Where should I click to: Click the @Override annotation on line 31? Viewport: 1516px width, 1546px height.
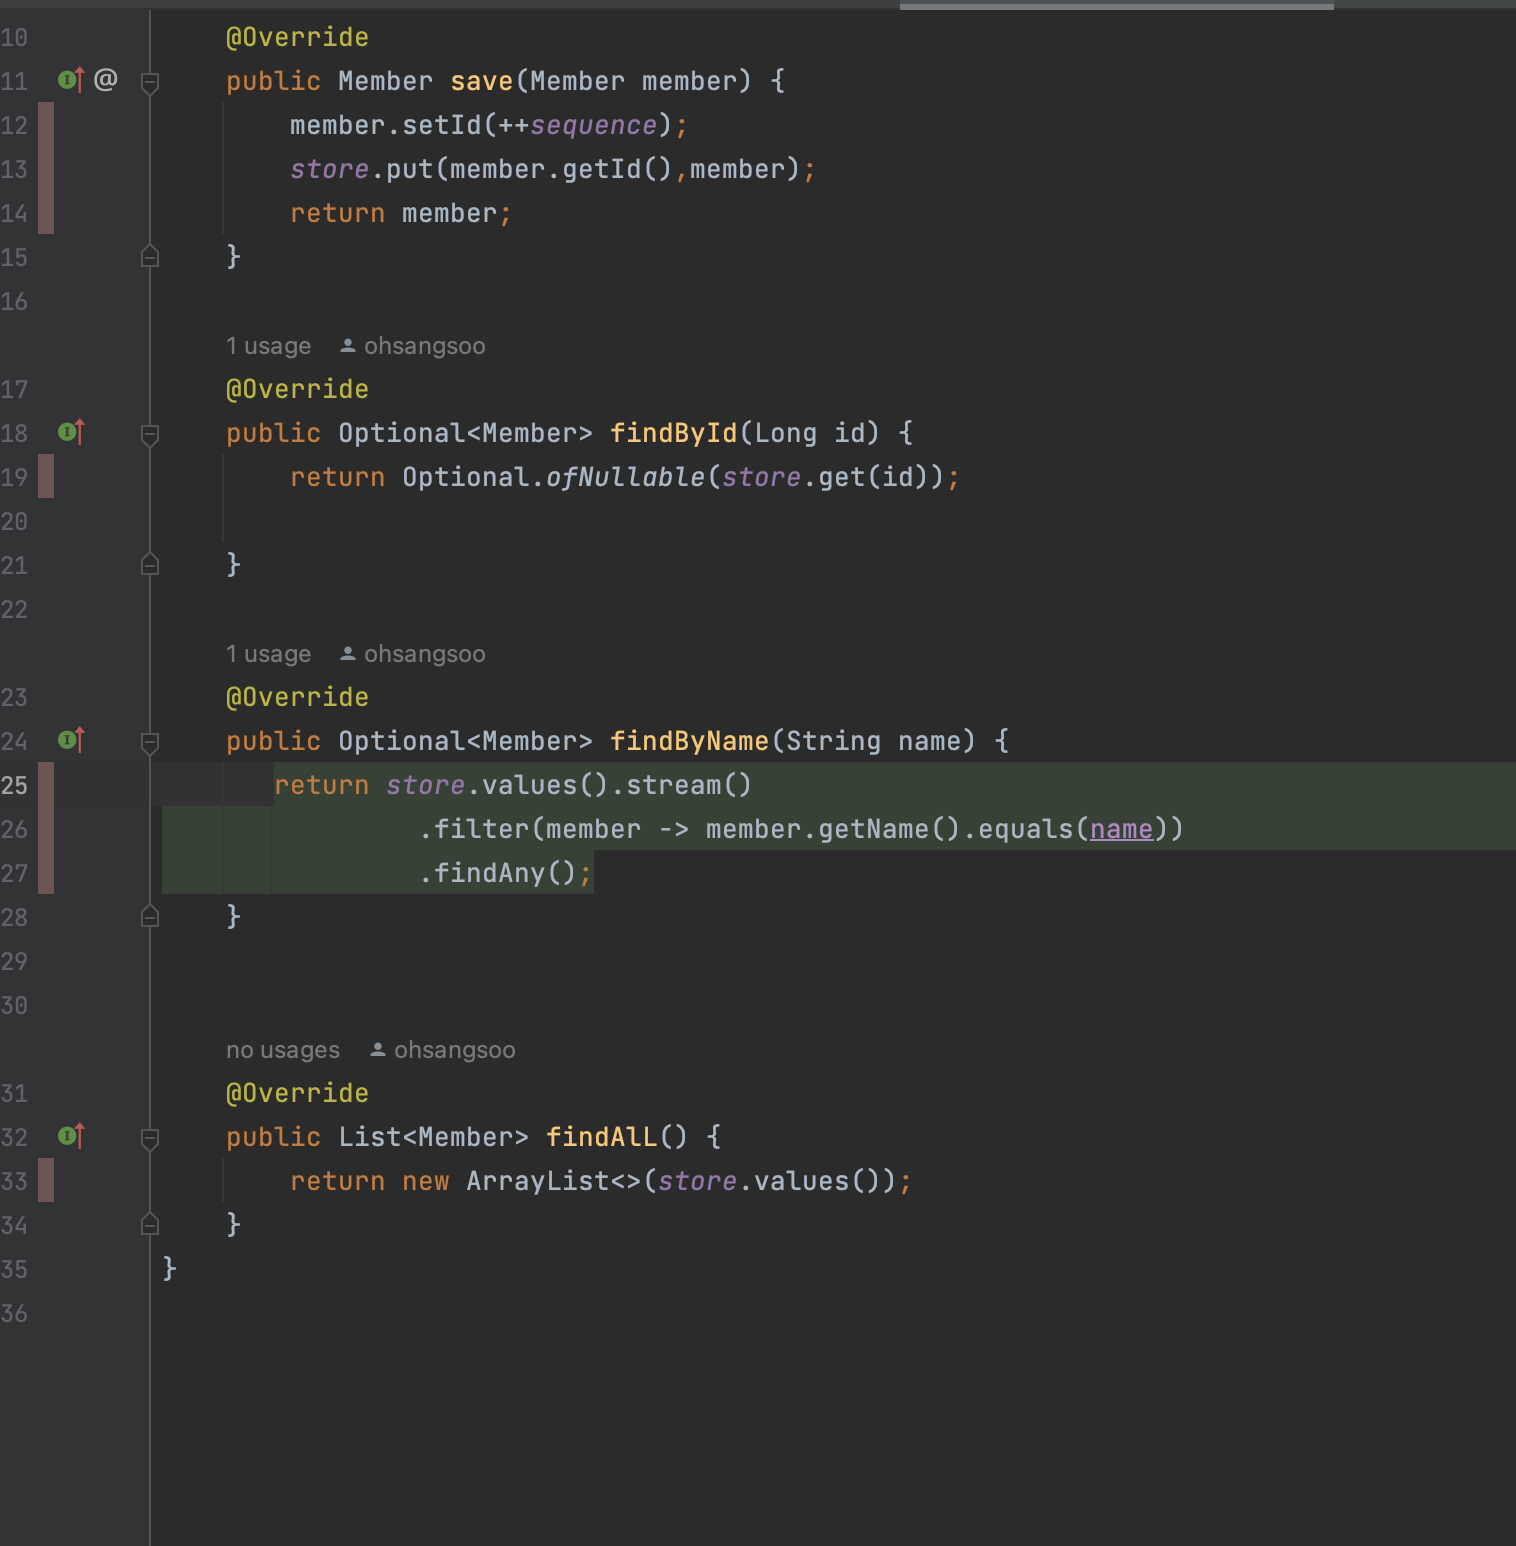click(297, 1093)
